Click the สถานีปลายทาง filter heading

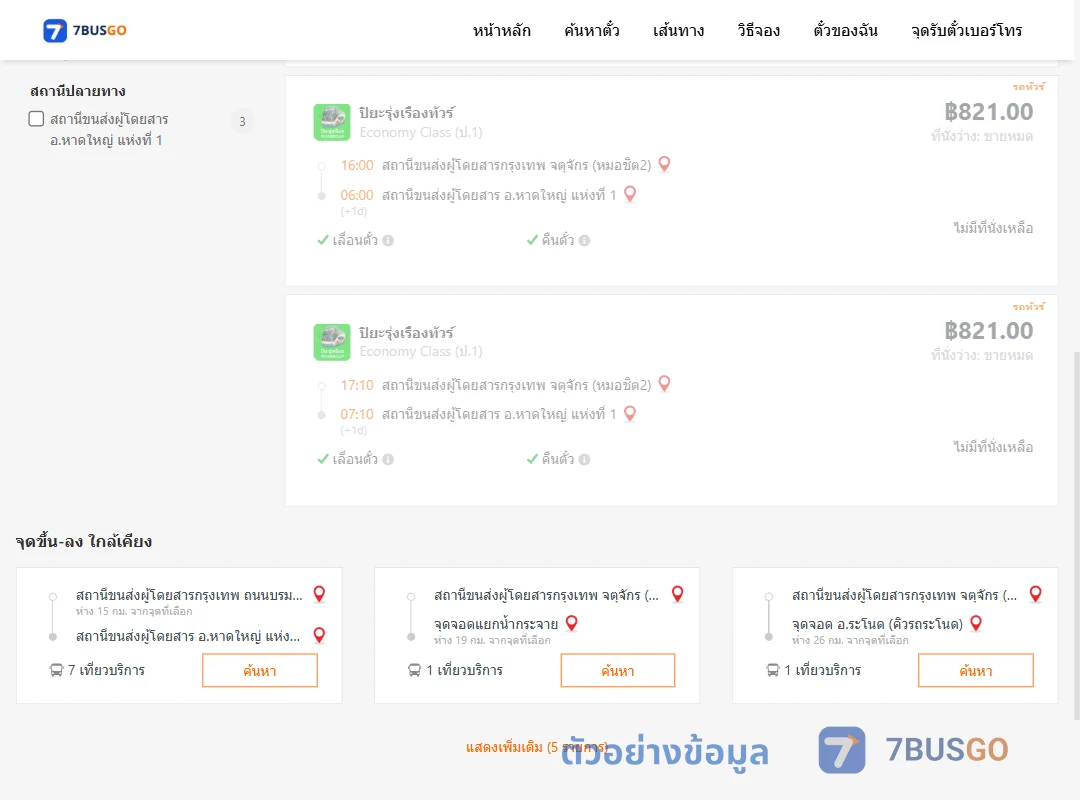pyautogui.click(x=78, y=91)
